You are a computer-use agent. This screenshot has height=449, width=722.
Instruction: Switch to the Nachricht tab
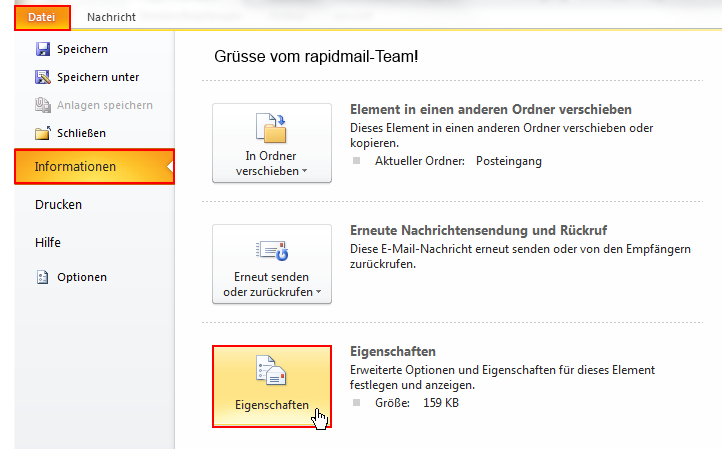pyautogui.click(x=111, y=17)
